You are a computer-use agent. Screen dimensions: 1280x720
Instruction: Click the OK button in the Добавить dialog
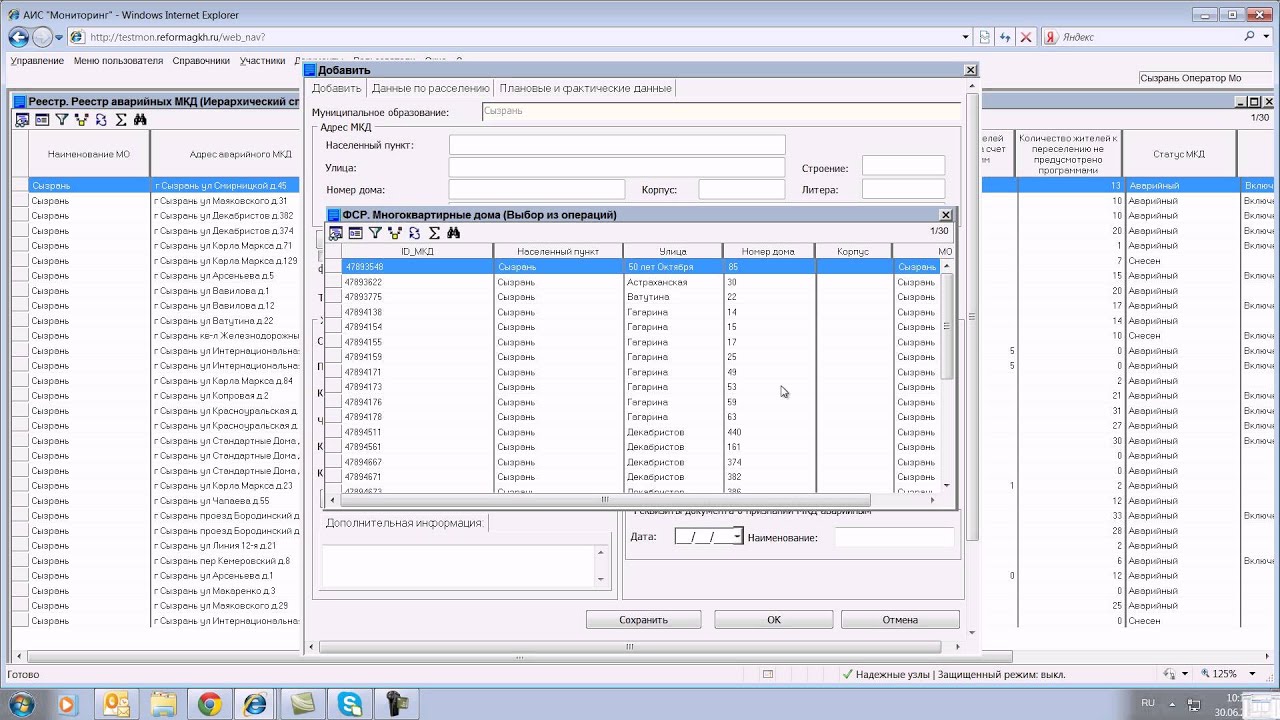[x=773, y=620]
